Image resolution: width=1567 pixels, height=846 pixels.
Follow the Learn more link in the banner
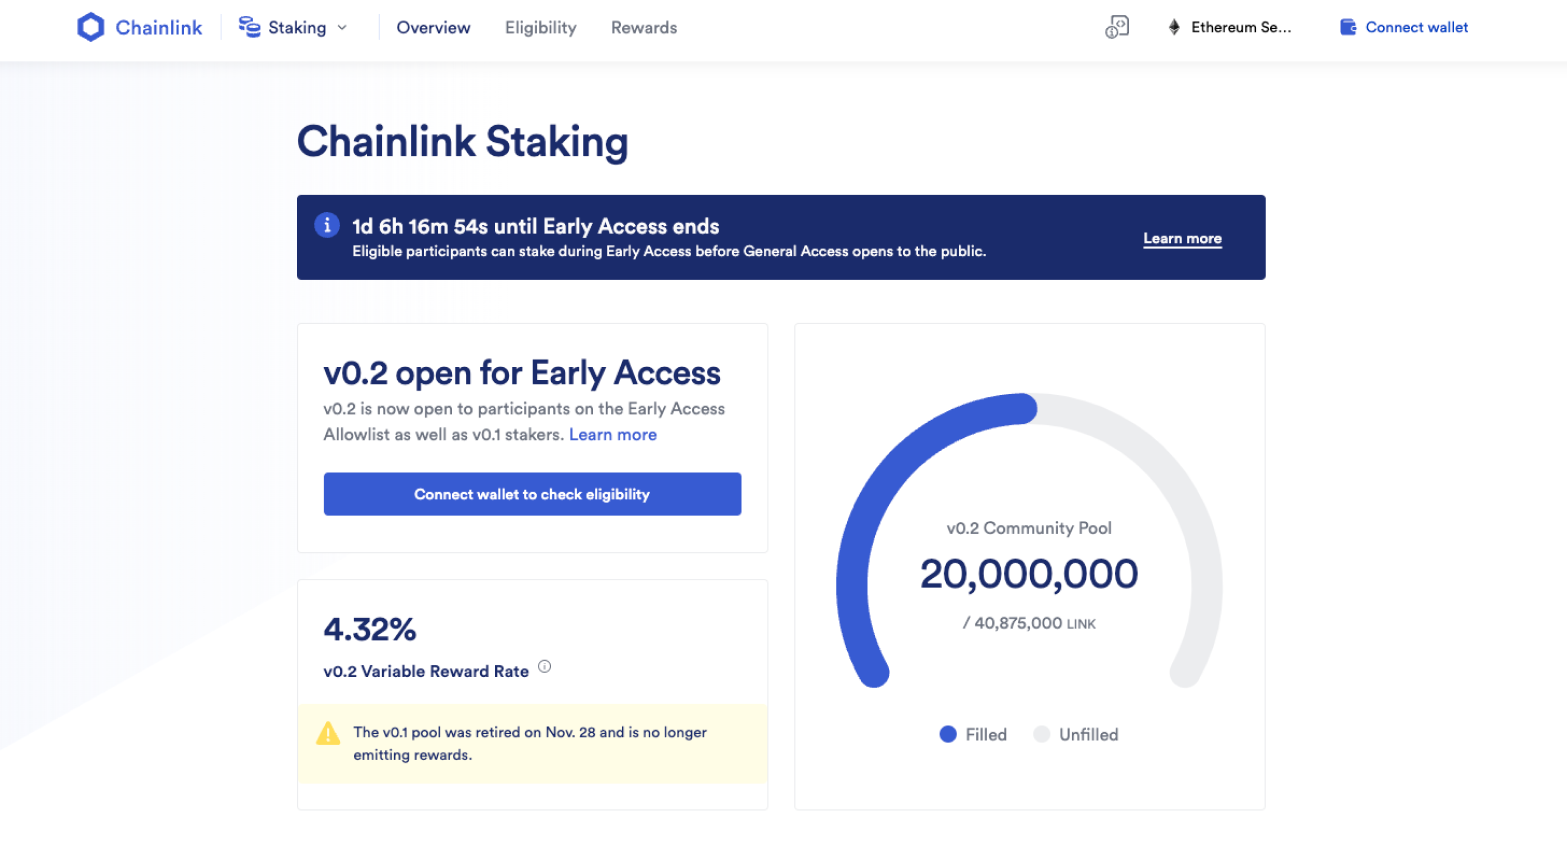pyautogui.click(x=1182, y=238)
